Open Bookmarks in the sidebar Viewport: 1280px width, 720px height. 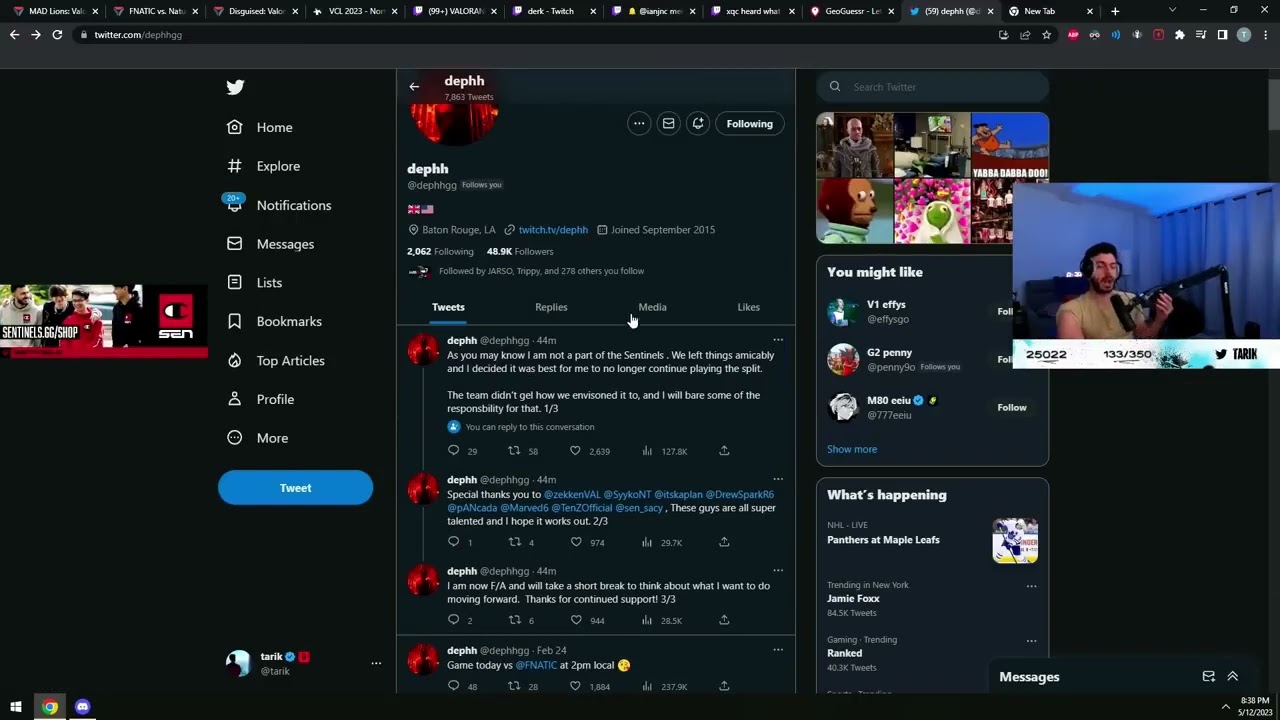(274, 321)
